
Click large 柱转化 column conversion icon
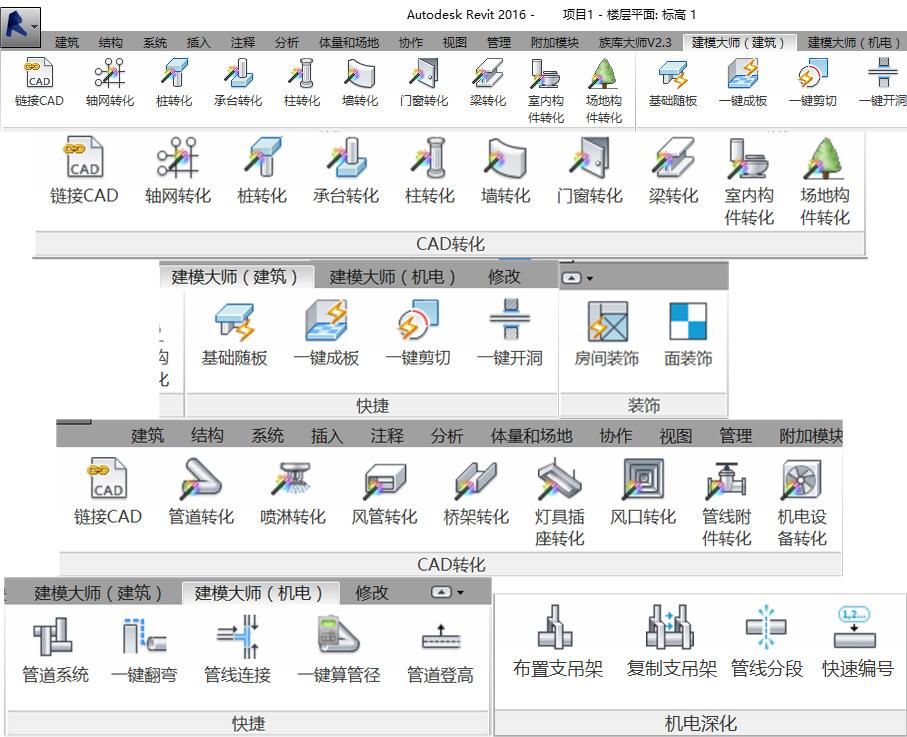click(x=429, y=157)
